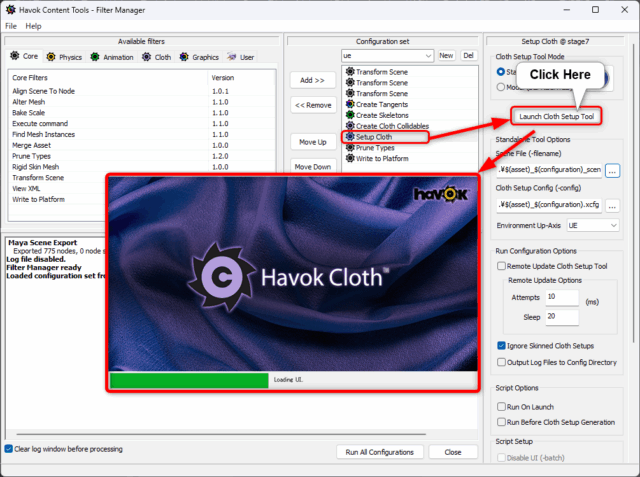
Task: Switch to the Physics filters tab
Action: coord(65,57)
